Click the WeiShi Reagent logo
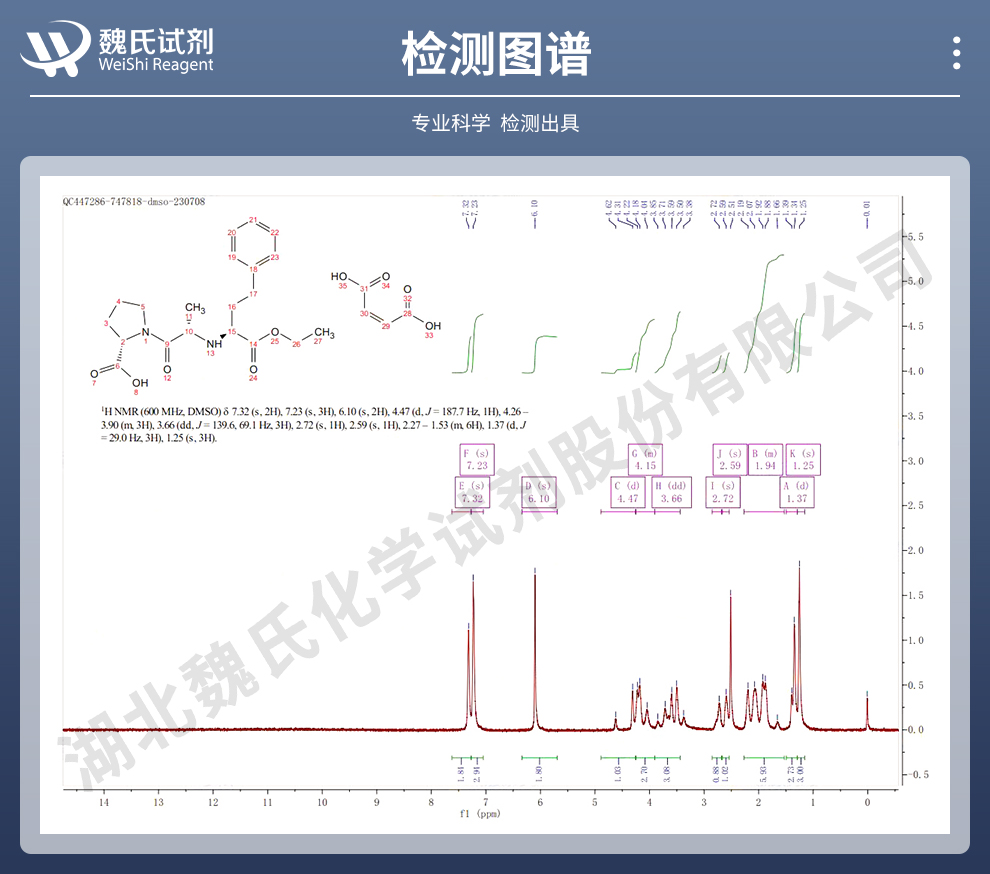This screenshot has width=990, height=874. [118, 49]
